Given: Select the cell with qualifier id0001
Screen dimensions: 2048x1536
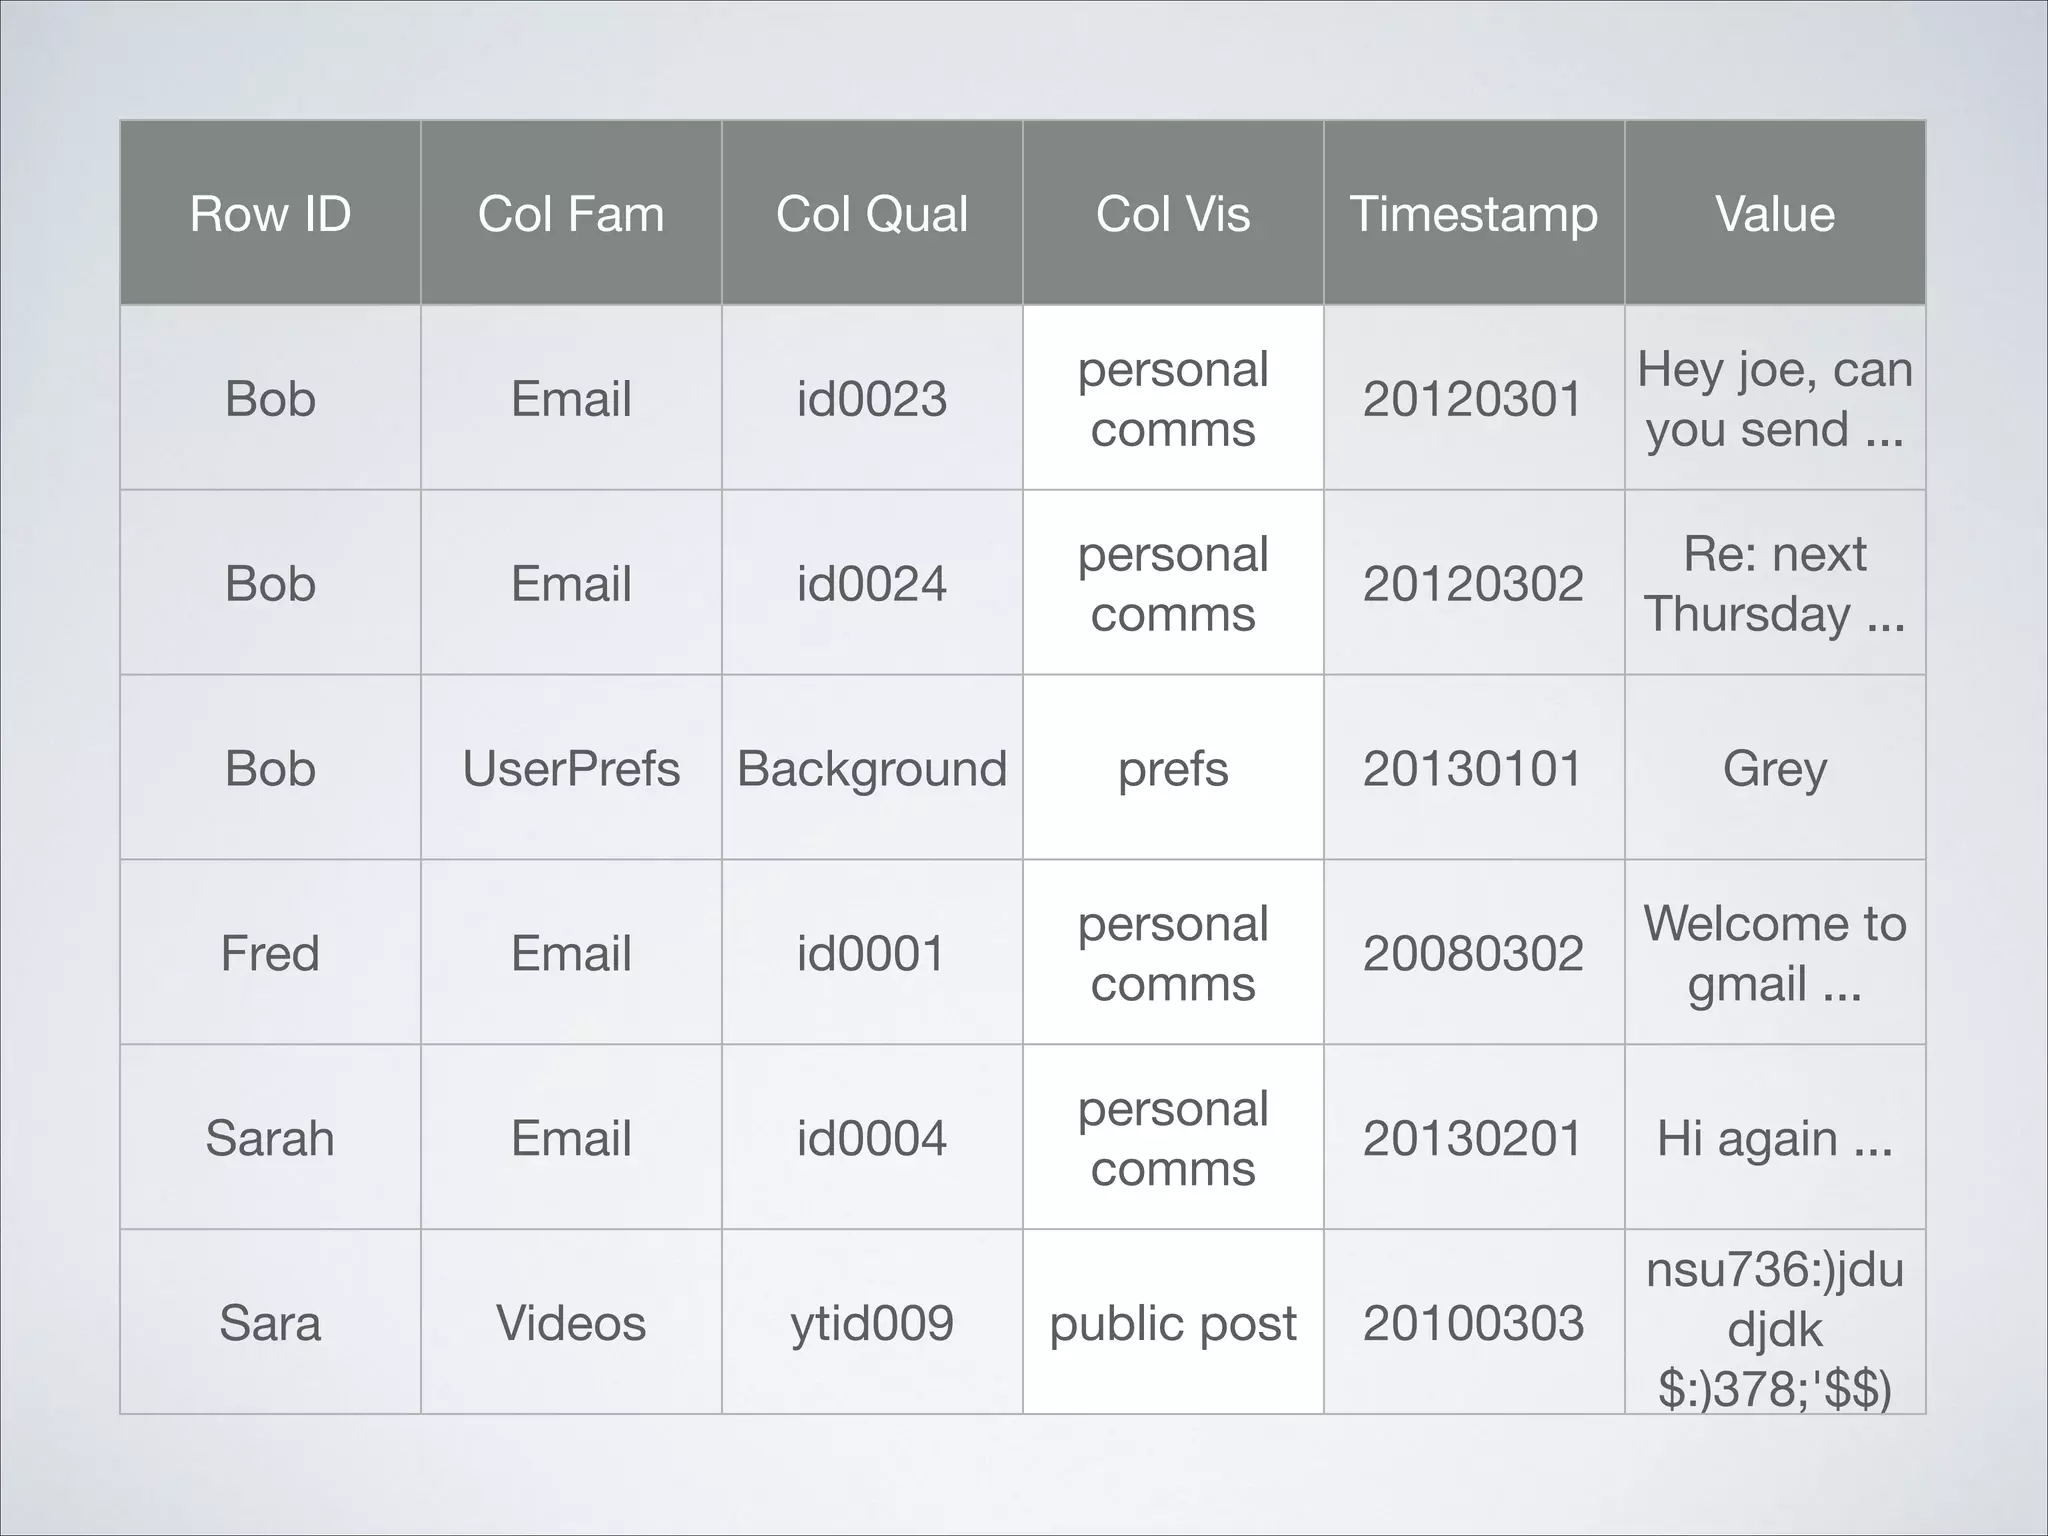Looking at the screenshot, I should (x=872, y=953).
